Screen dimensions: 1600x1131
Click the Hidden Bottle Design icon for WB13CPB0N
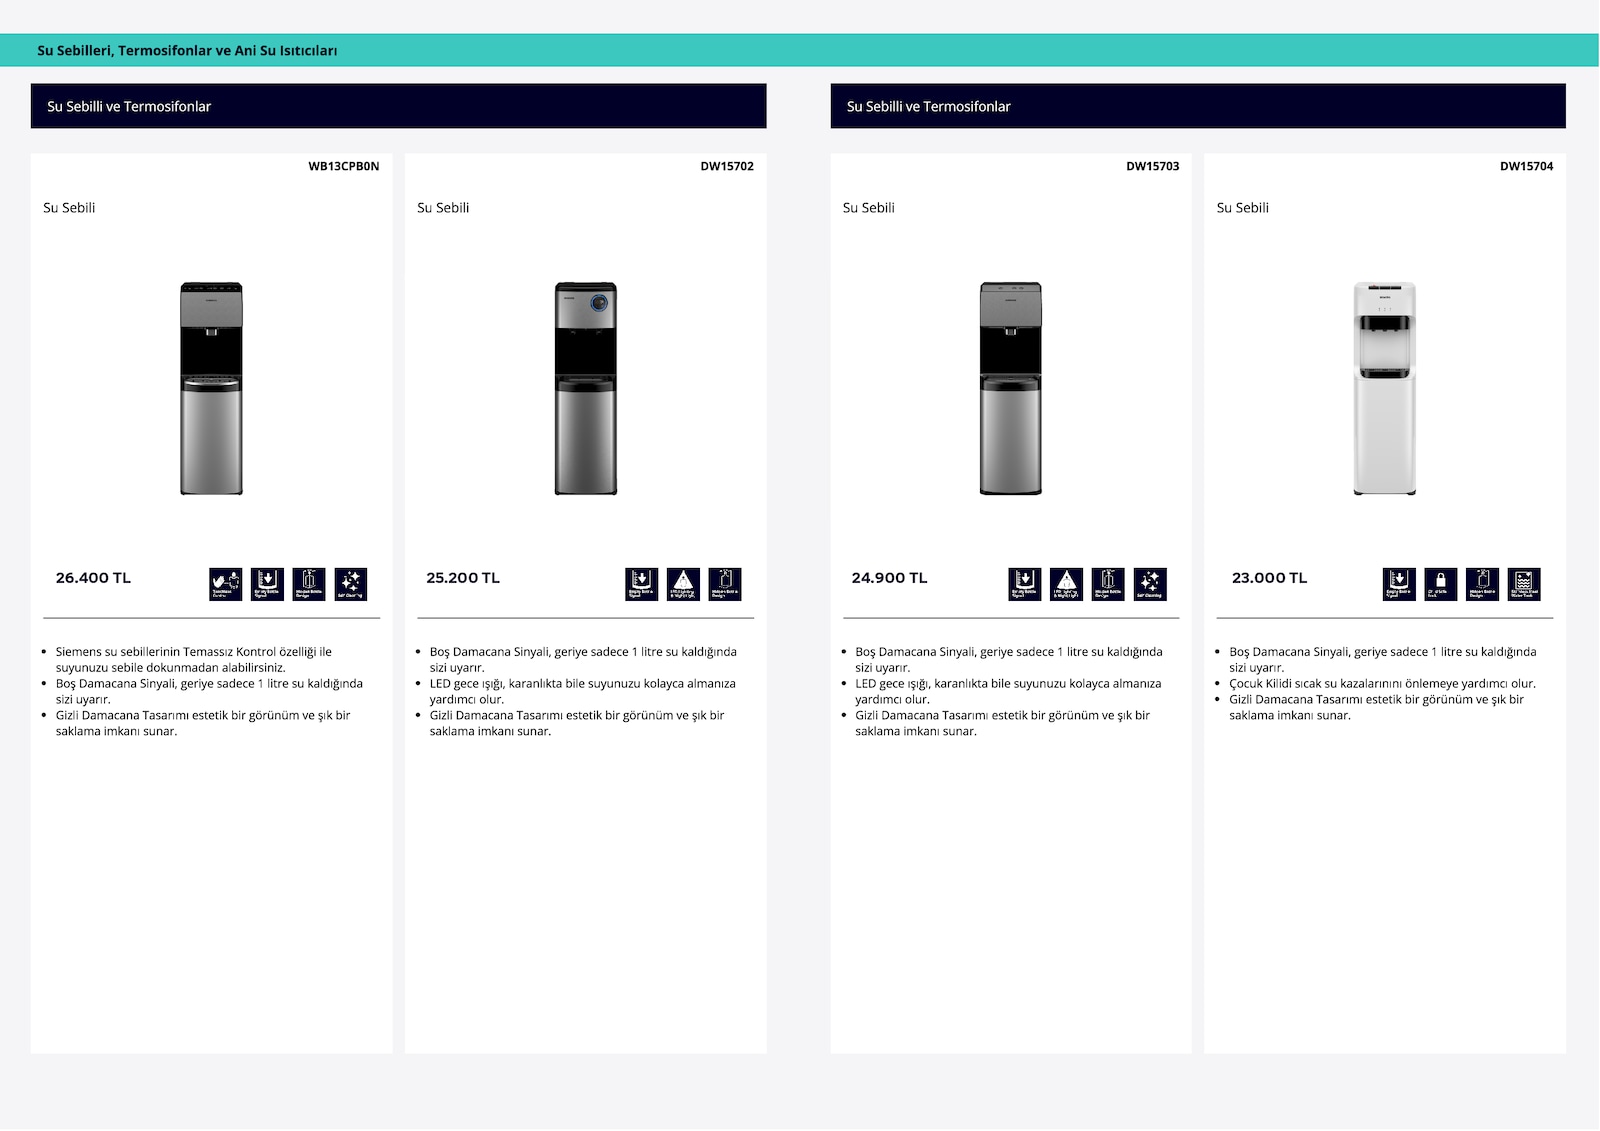[309, 584]
